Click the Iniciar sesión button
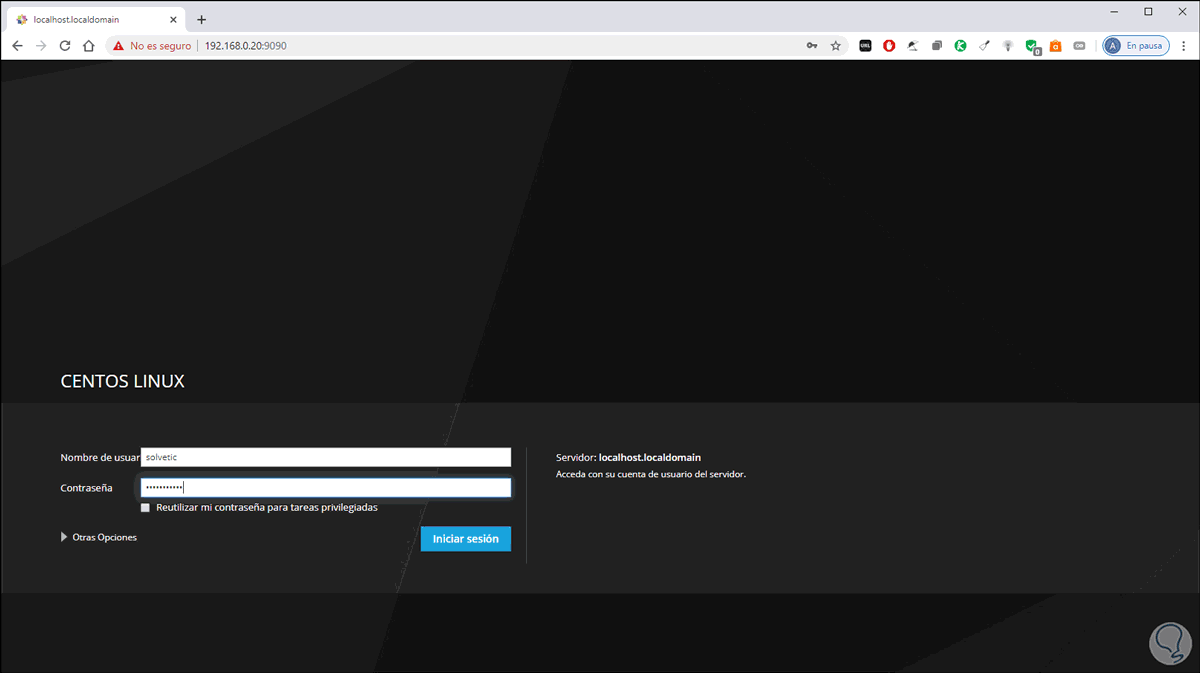This screenshot has height=673, width=1200. 466,538
